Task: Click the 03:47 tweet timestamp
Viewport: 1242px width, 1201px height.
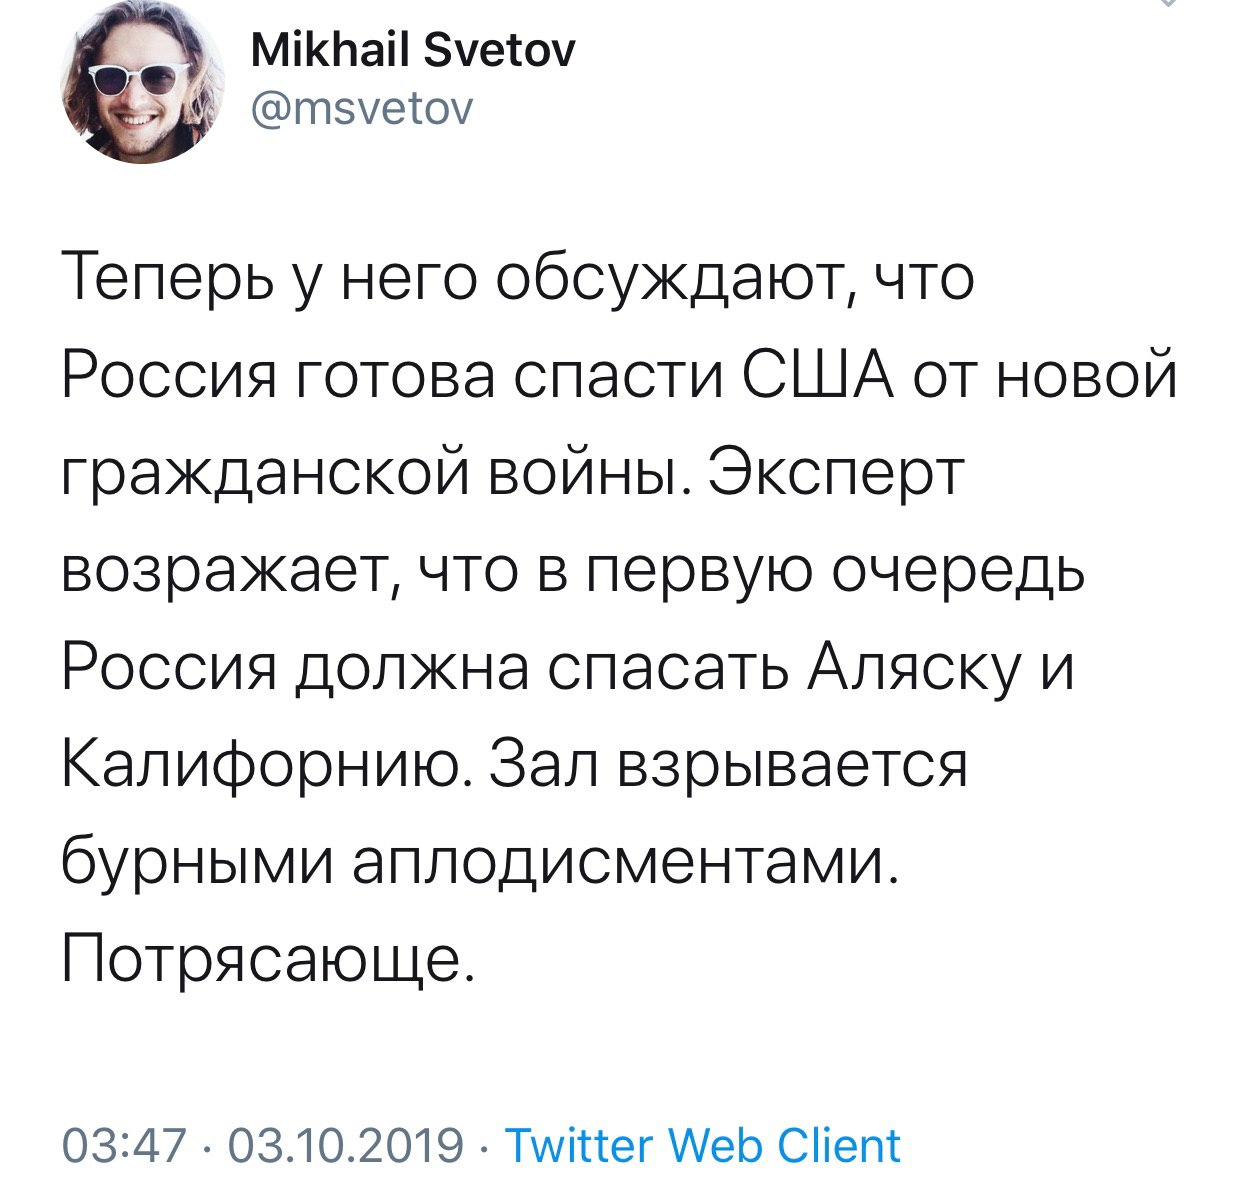Action: (x=123, y=1146)
